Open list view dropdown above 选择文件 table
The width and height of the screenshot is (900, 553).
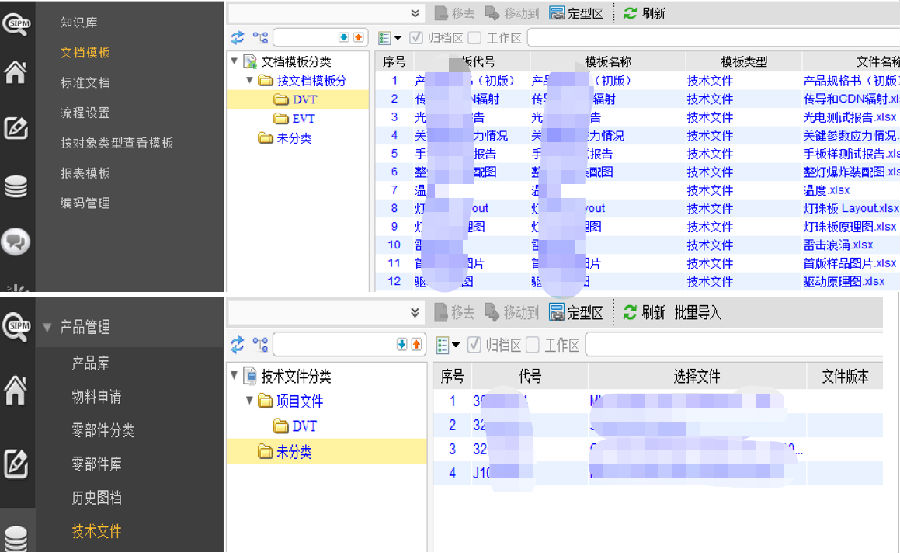[448, 345]
